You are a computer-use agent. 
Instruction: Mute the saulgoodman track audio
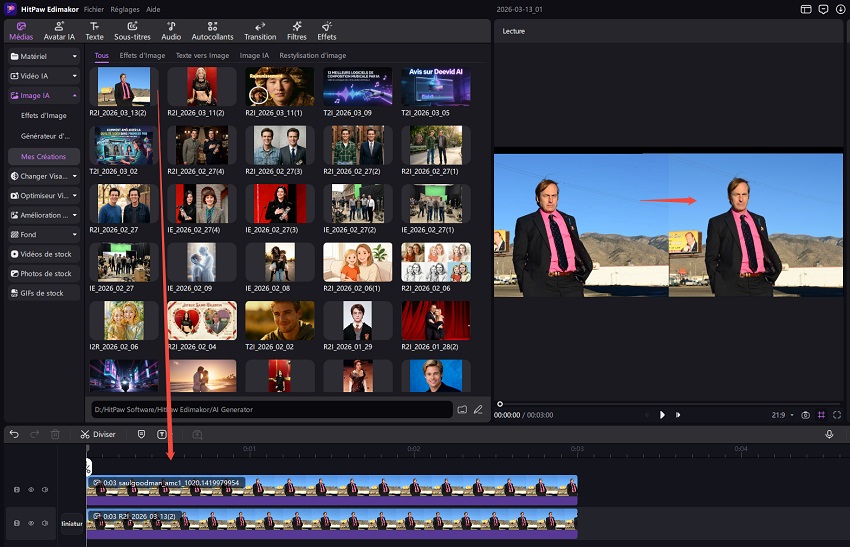(x=45, y=490)
